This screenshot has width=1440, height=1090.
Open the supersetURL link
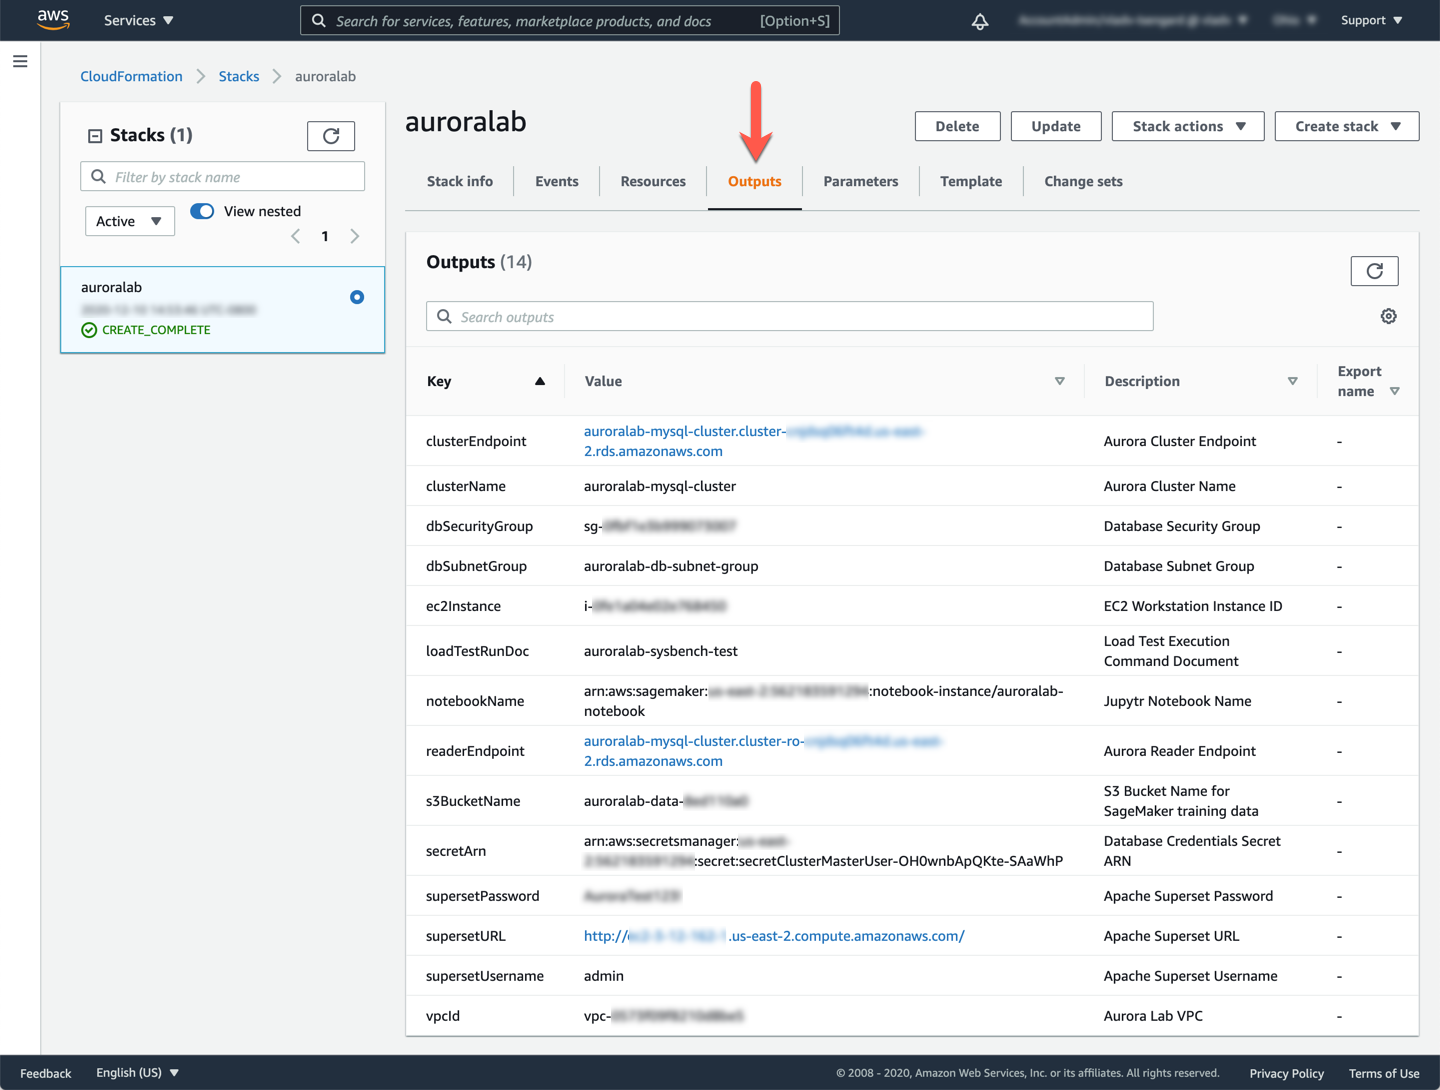click(x=774, y=936)
